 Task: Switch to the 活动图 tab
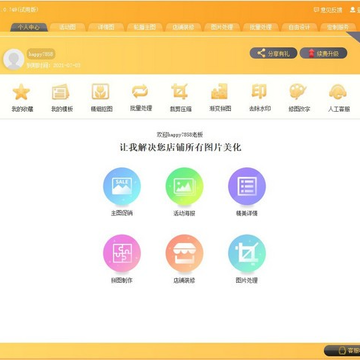pyautogui.click(x=68, y=27)
